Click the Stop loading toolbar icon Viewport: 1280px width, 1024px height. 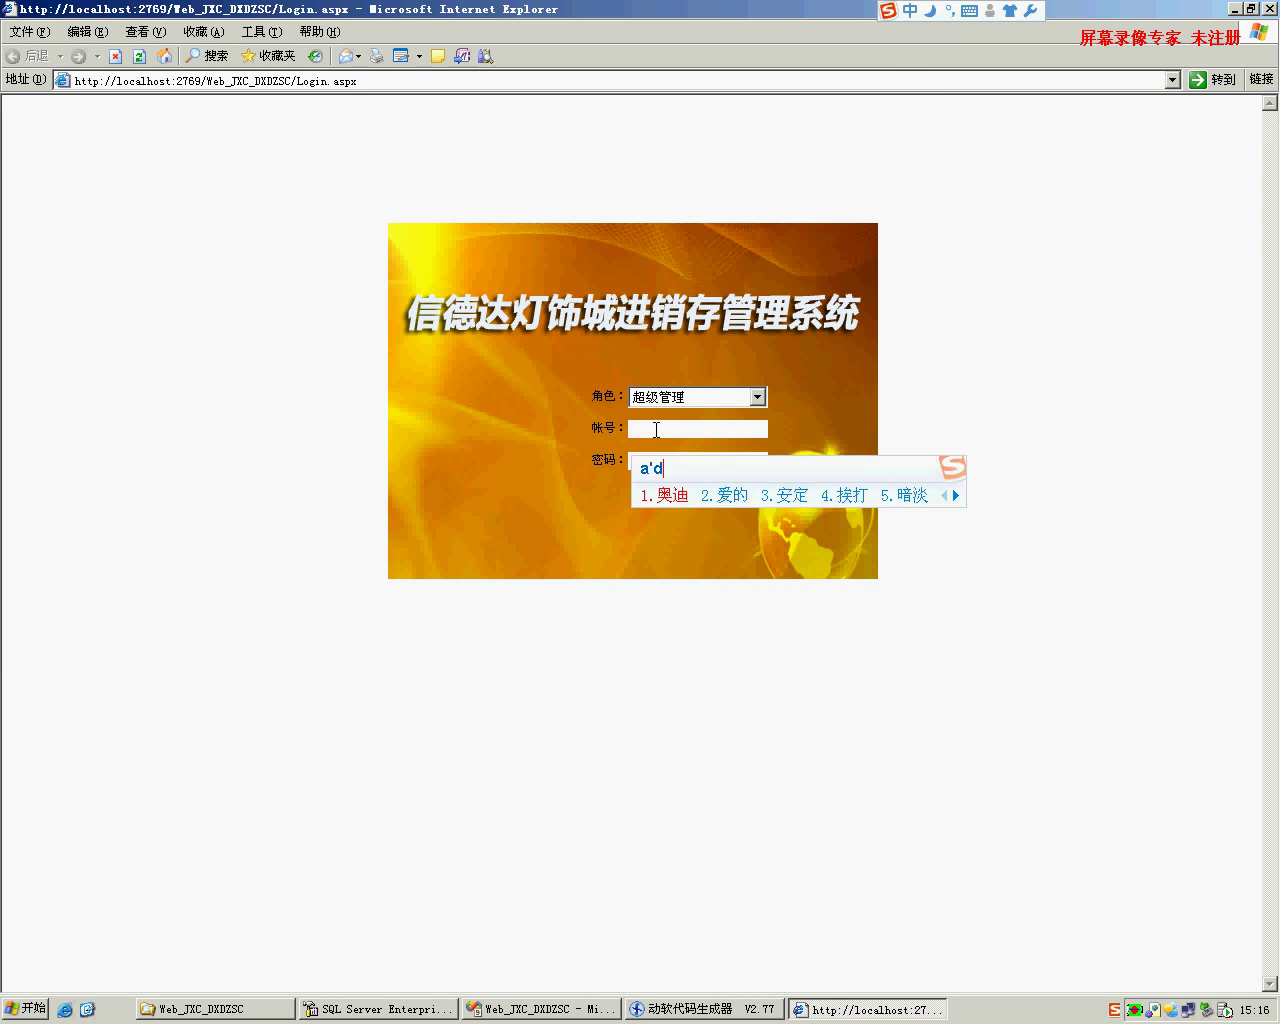click(115, 57)
